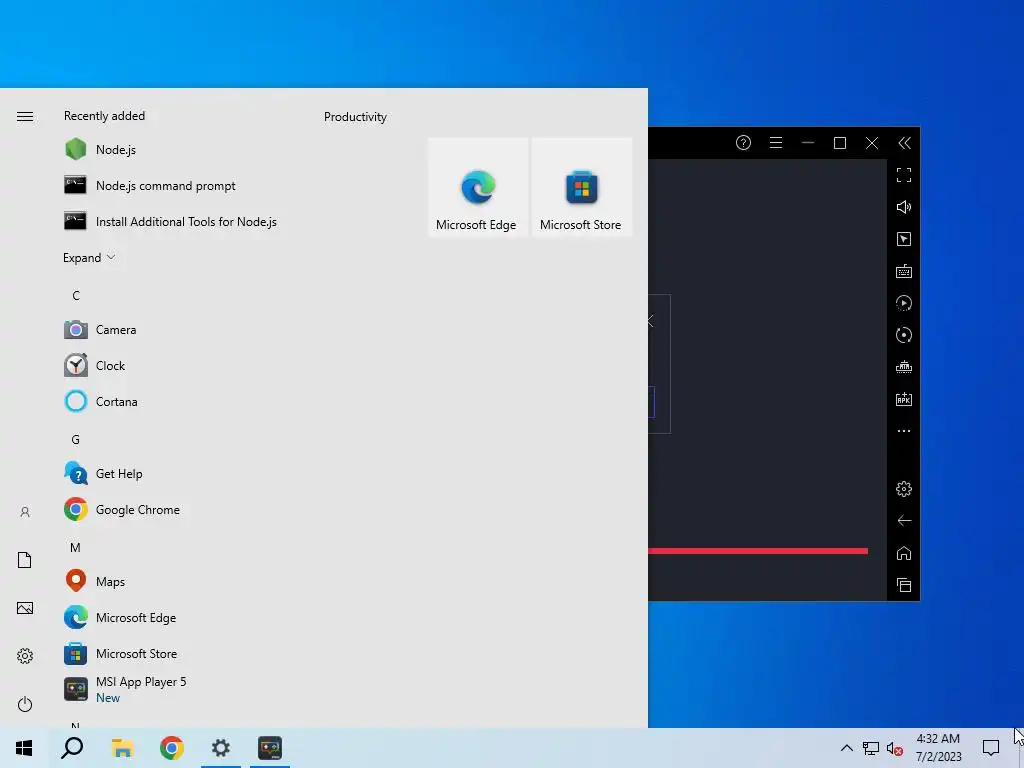
Task: Open macro recorder icon in App Player
Action: pyautogui.click(x=904, y=303)
